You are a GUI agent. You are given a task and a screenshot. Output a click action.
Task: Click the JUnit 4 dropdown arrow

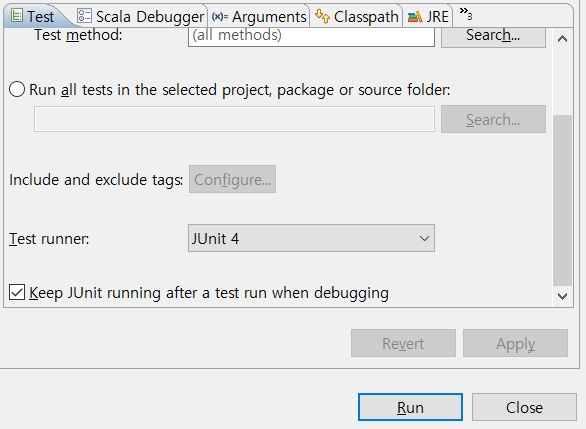tap(424, 238)
